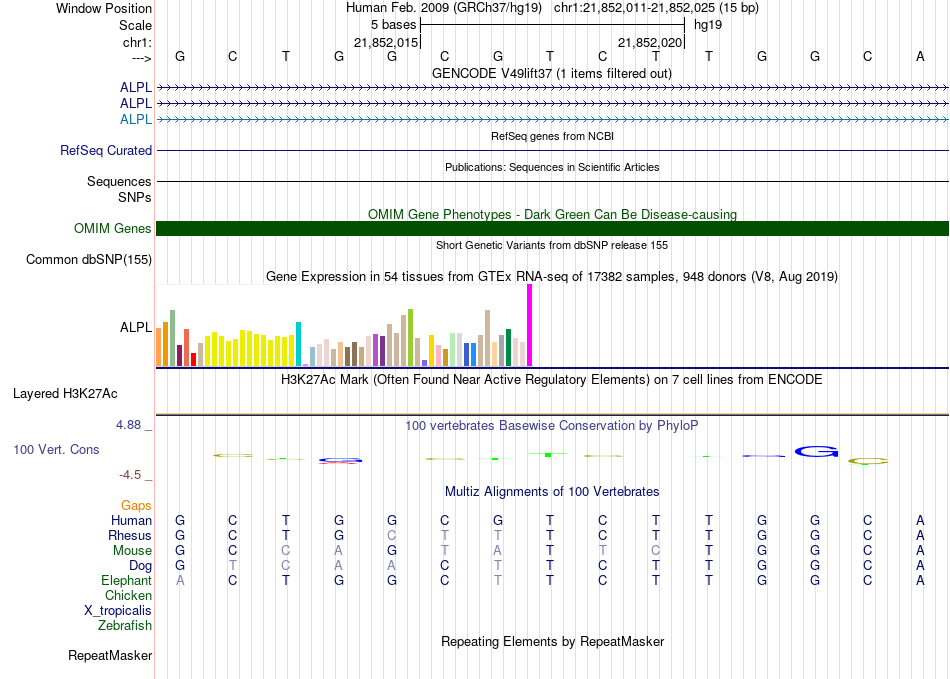Click the Zebrafish species label
Screen dimensions: 950x679
125,626
